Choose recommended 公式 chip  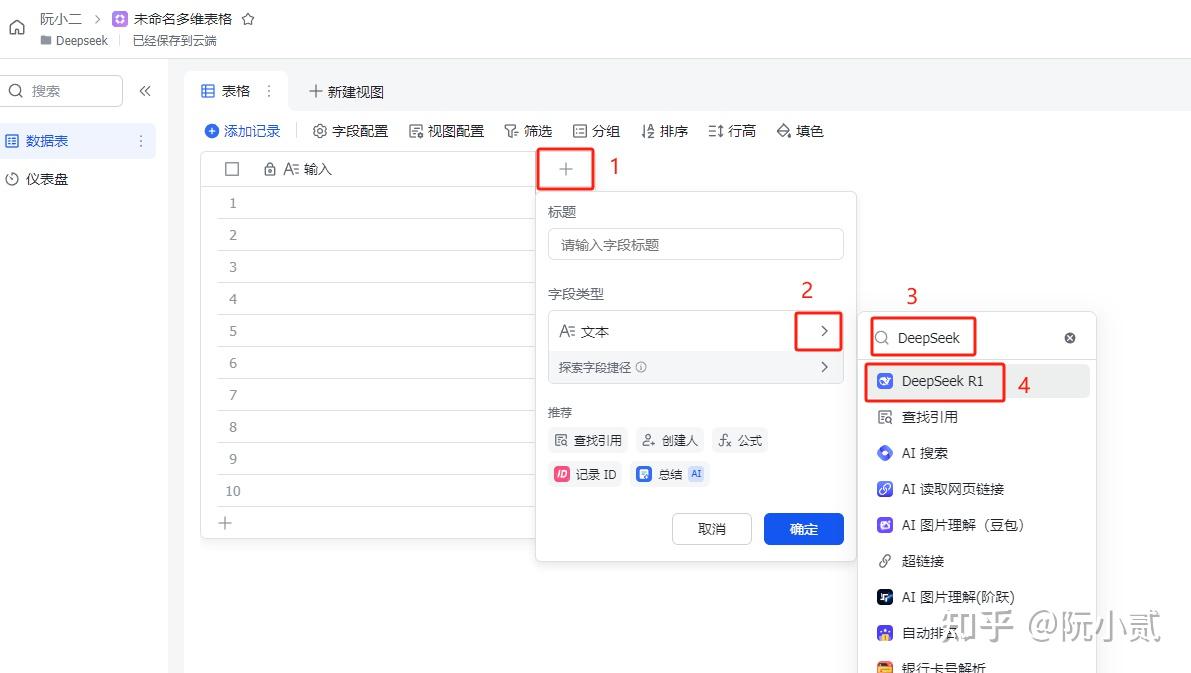[741, 441]
